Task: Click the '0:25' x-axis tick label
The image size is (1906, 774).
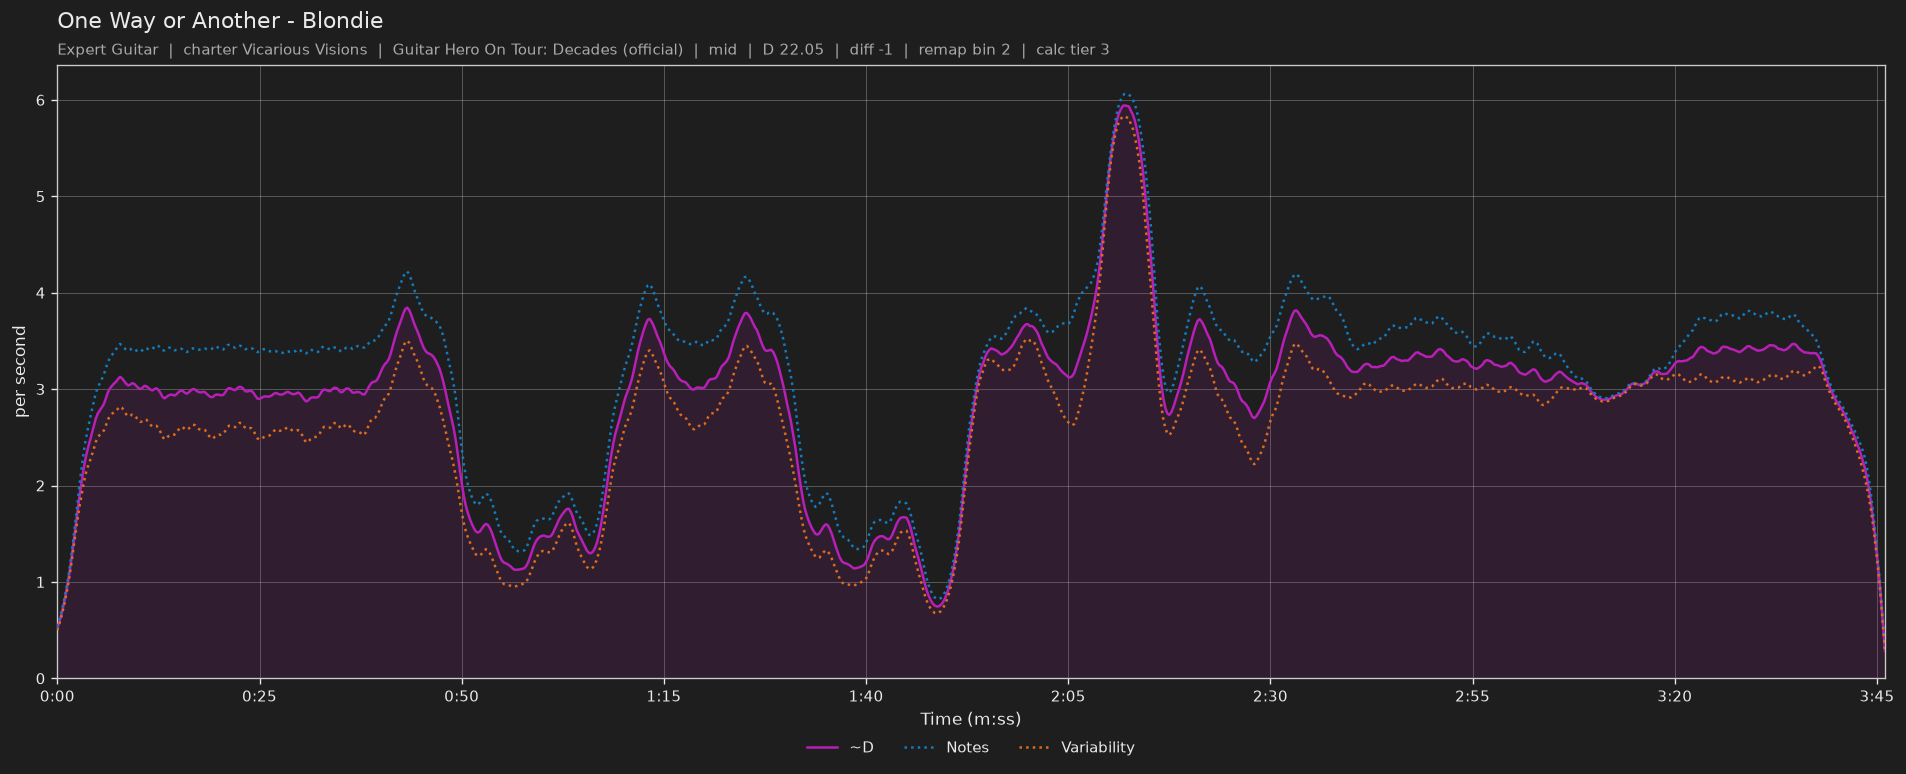Action: pos(259,696)
